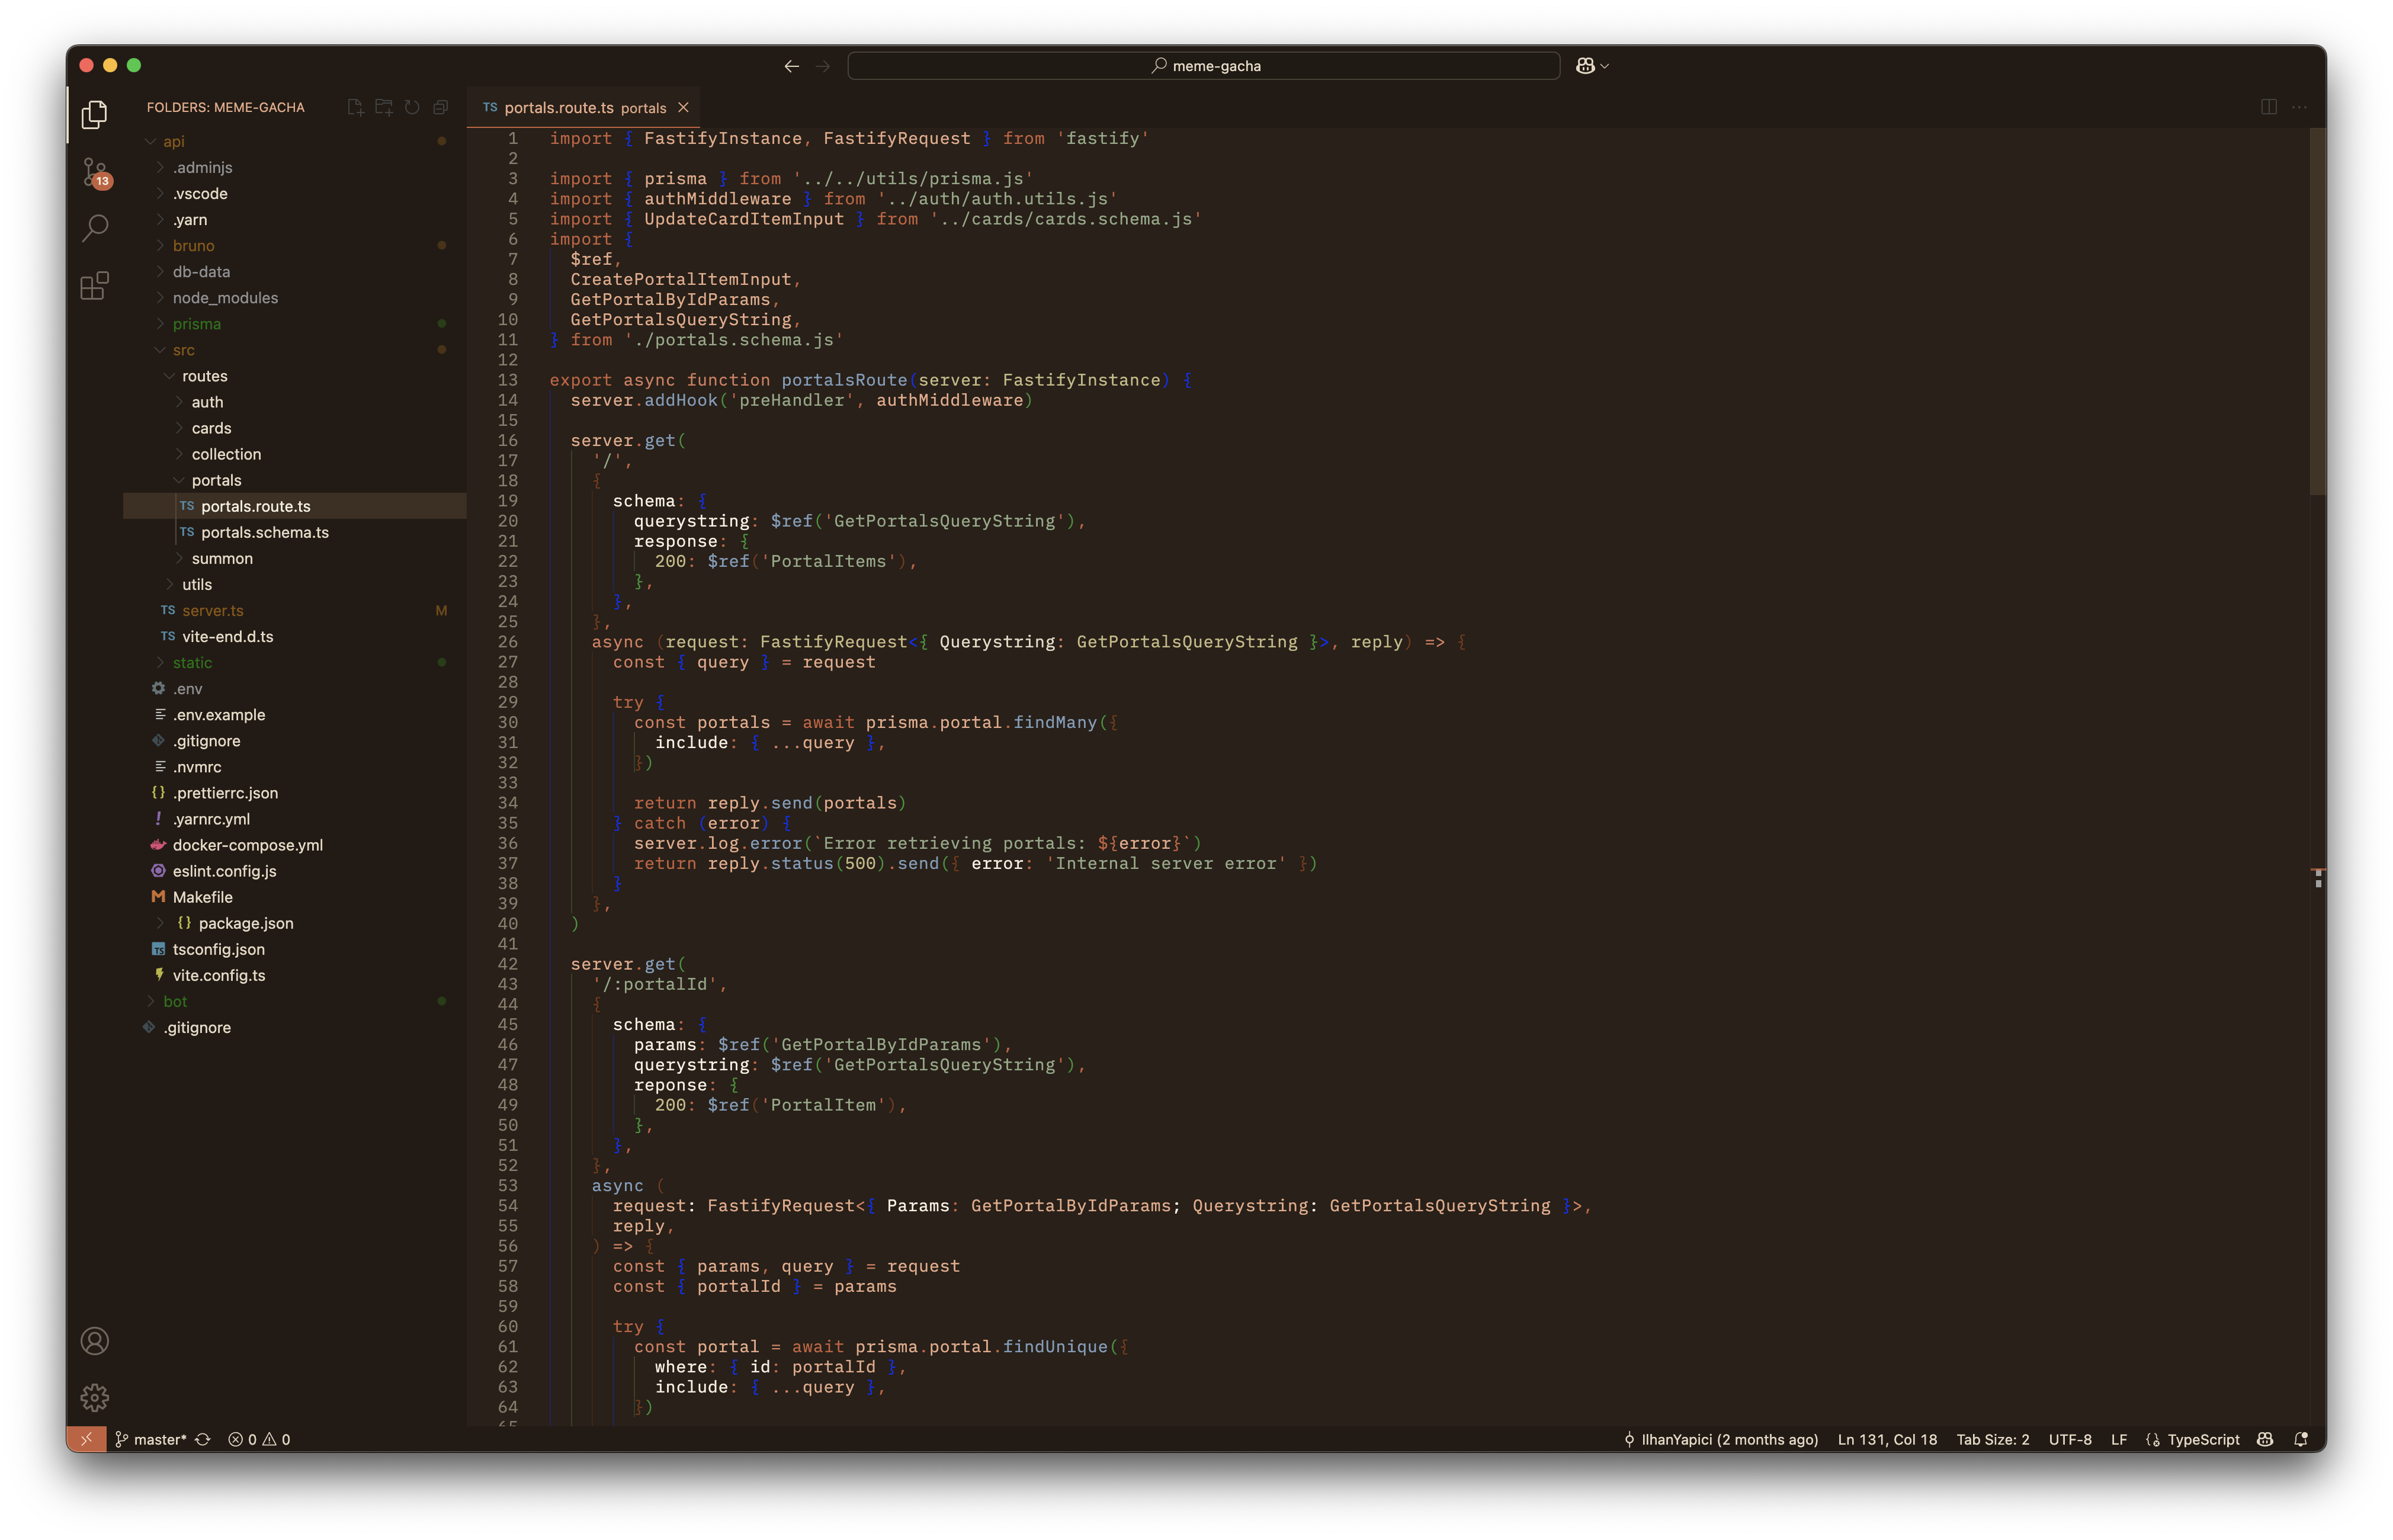This screenshot has height=1540, width=2393.
Task: Collapse the portals folder
Action: click(x=216, y=480)
